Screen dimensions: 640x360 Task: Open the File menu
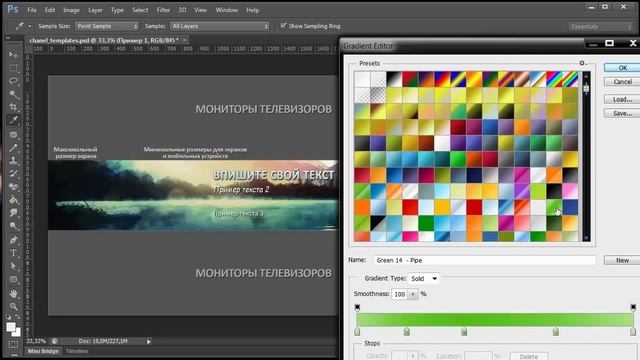(x=32, y=10)
